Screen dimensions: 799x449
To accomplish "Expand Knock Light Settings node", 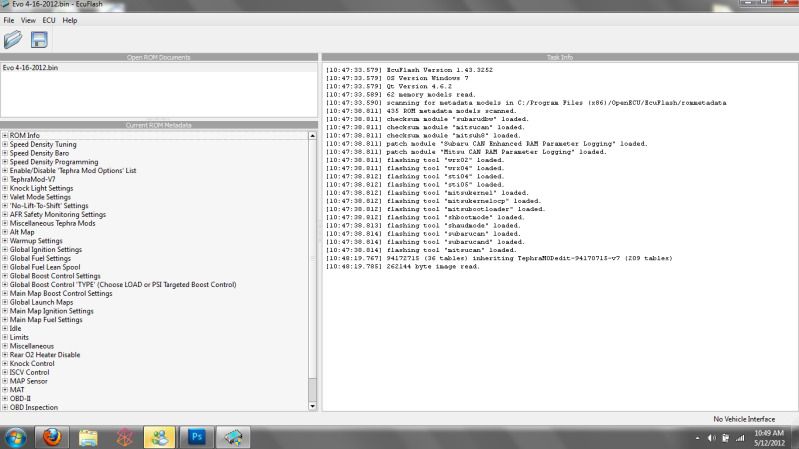I will click(x=5, y=188).
